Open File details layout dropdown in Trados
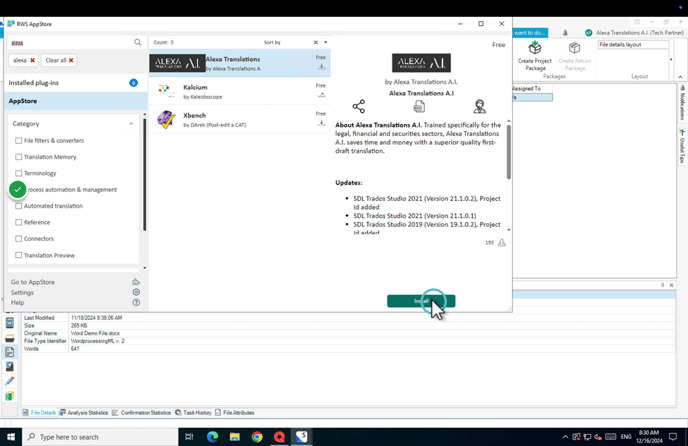The width and height of the screenshot is (688, 446). pos(633,45)
